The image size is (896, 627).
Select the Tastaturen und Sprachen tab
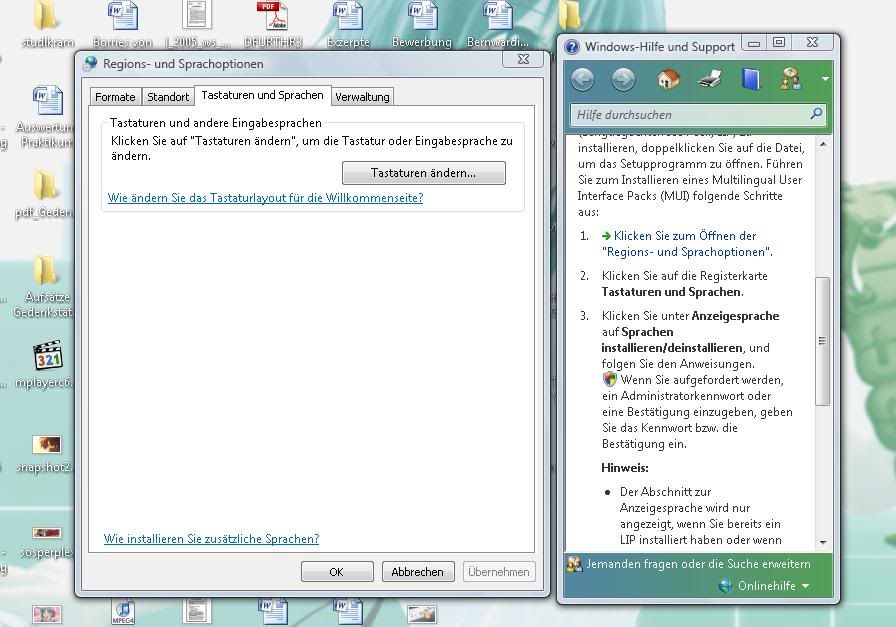tap(262, 95)
